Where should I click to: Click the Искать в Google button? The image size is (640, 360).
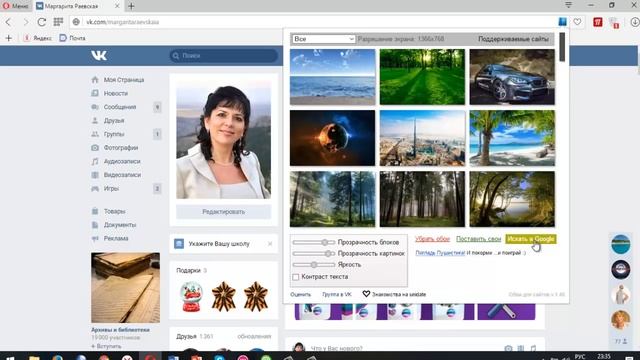pos(531,239)
